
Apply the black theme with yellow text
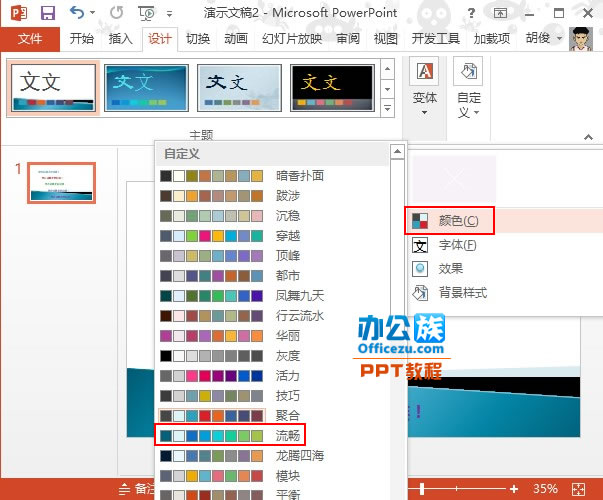[333, 88]
